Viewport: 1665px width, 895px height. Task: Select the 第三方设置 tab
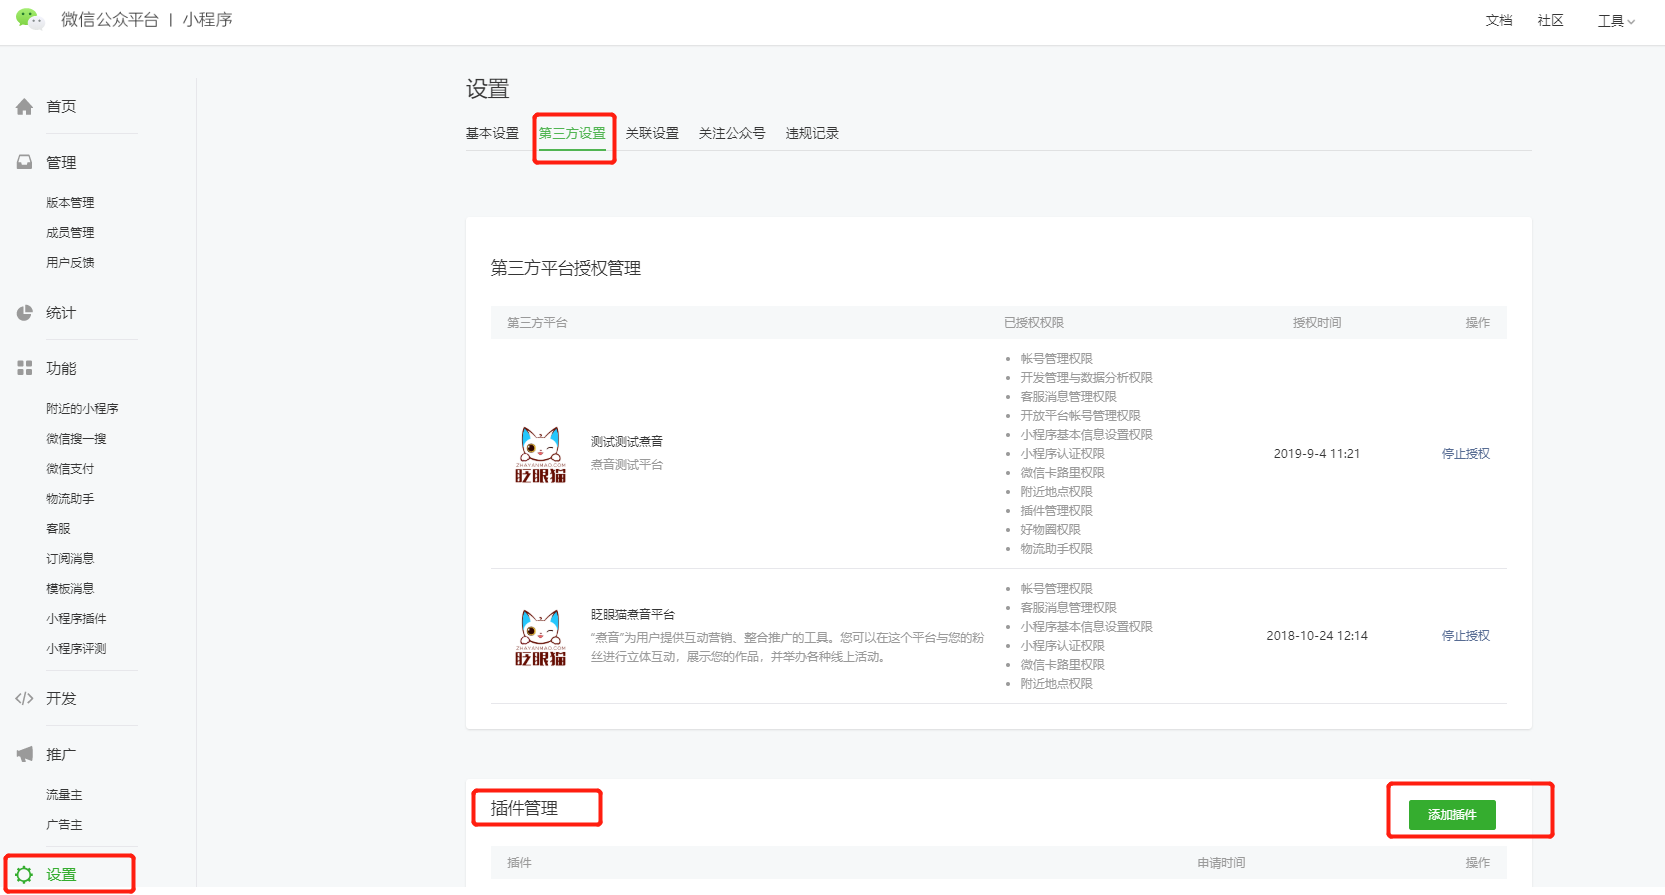coord(573,133)
